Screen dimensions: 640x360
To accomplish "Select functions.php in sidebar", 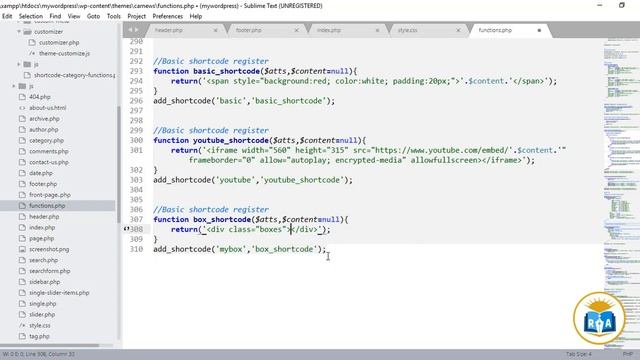I will coord(47,206).
